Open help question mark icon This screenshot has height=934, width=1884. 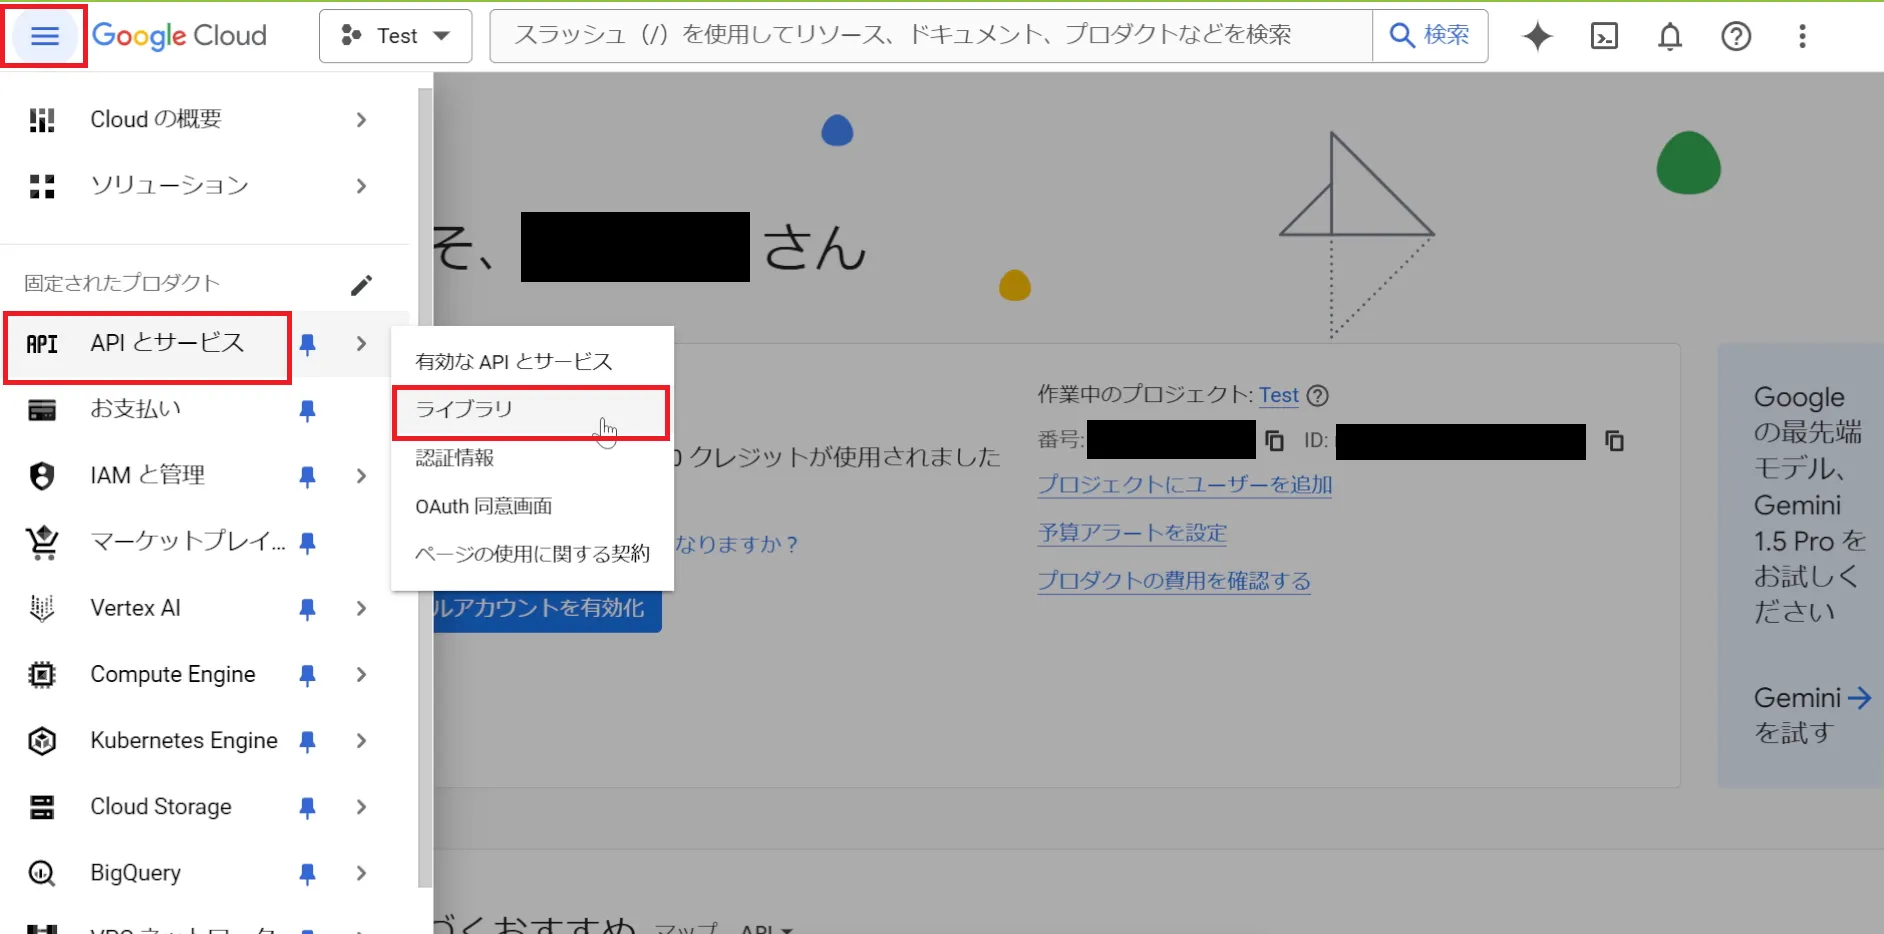click(x=1736, y=36)
